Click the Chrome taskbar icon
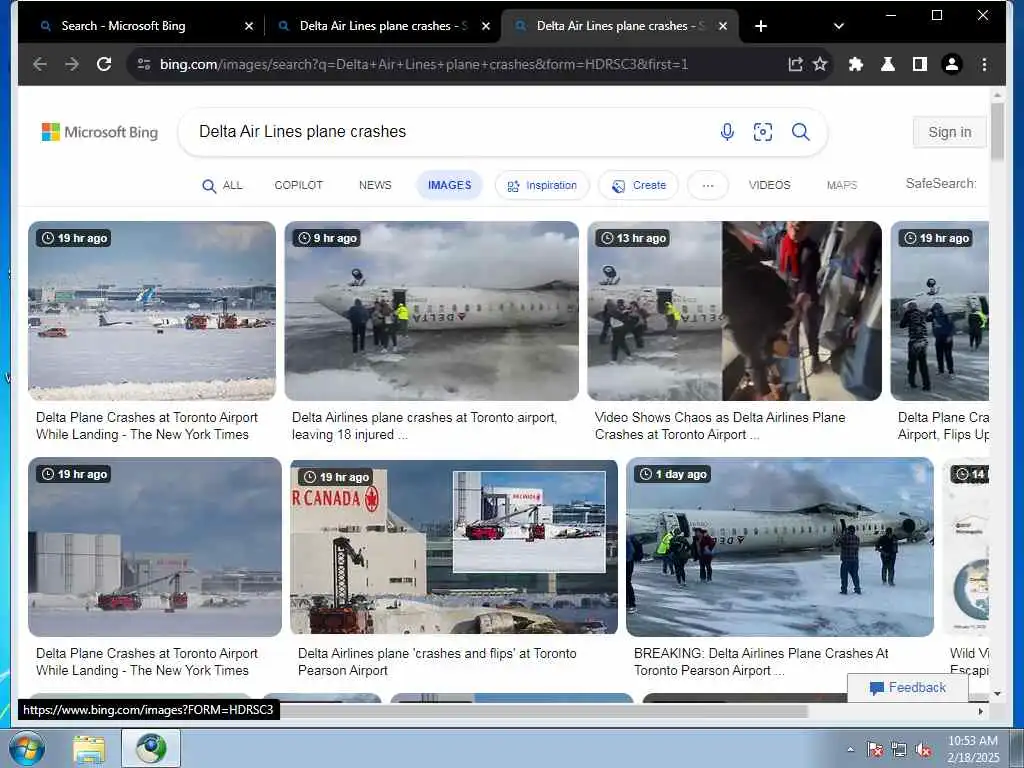The image size is (1024, 768). (151, 748)
